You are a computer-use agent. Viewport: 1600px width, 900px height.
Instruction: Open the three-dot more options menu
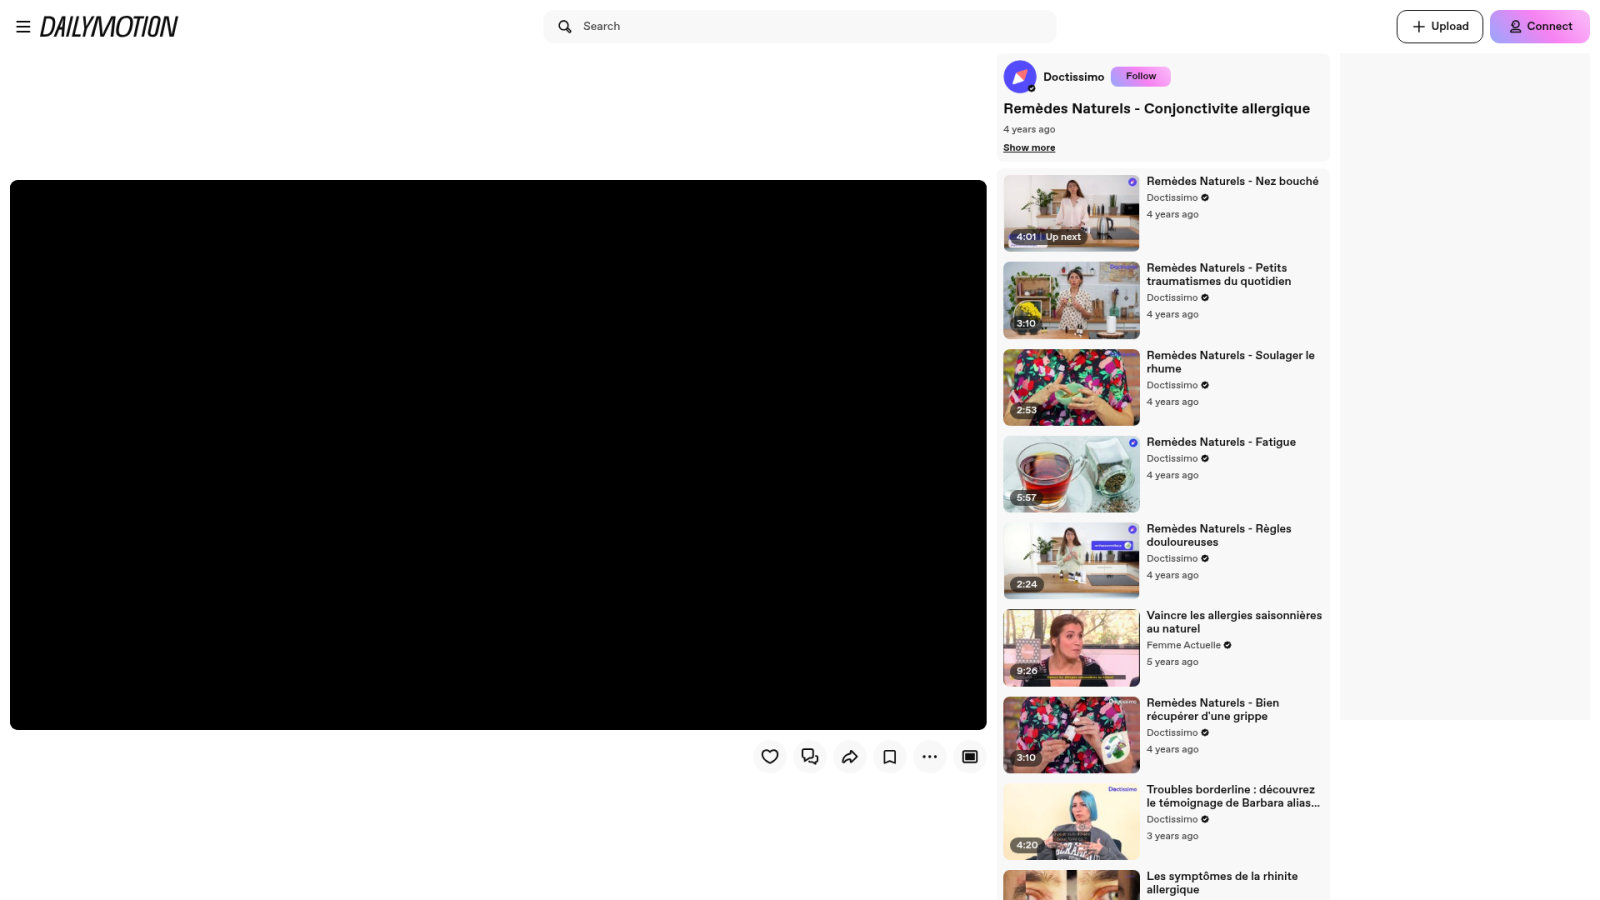pyautogui.click(x=930, y=757)
